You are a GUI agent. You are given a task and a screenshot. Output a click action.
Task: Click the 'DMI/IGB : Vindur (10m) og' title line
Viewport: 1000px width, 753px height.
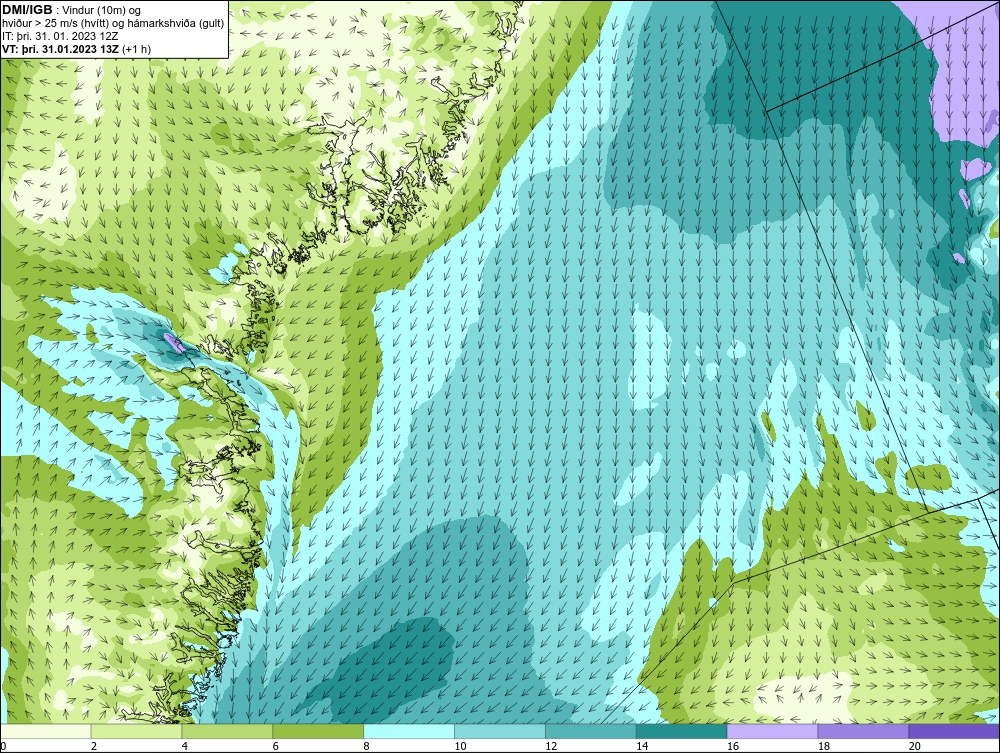(72, 10)
